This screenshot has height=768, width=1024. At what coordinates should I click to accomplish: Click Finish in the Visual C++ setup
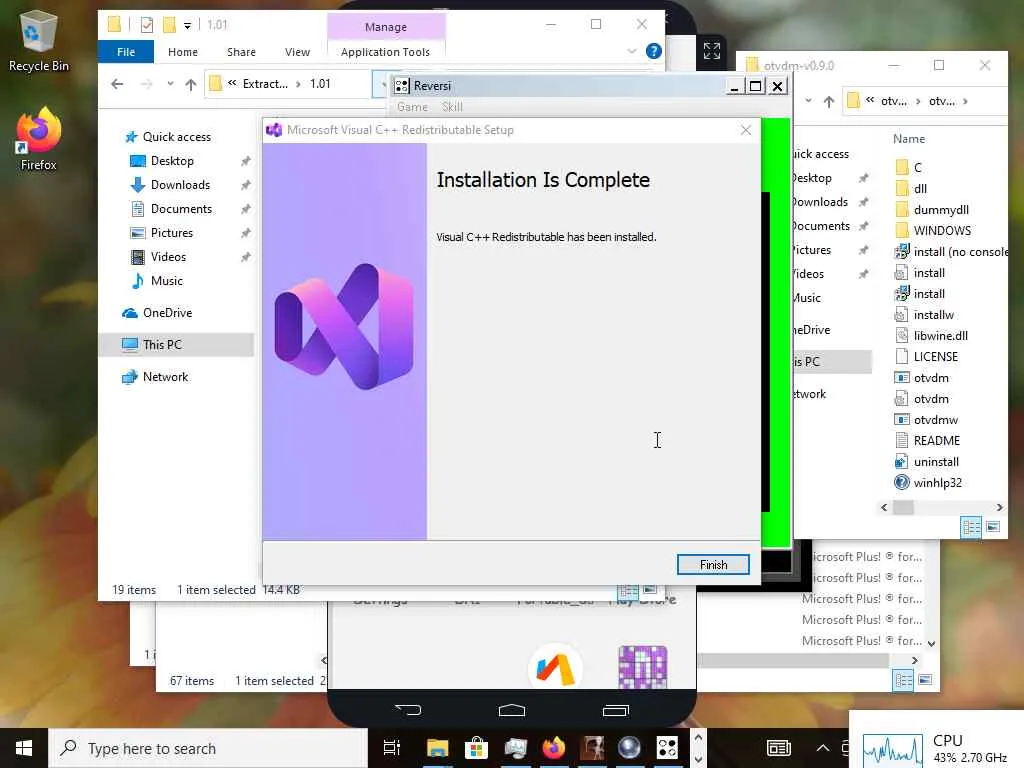pos(712,564)
